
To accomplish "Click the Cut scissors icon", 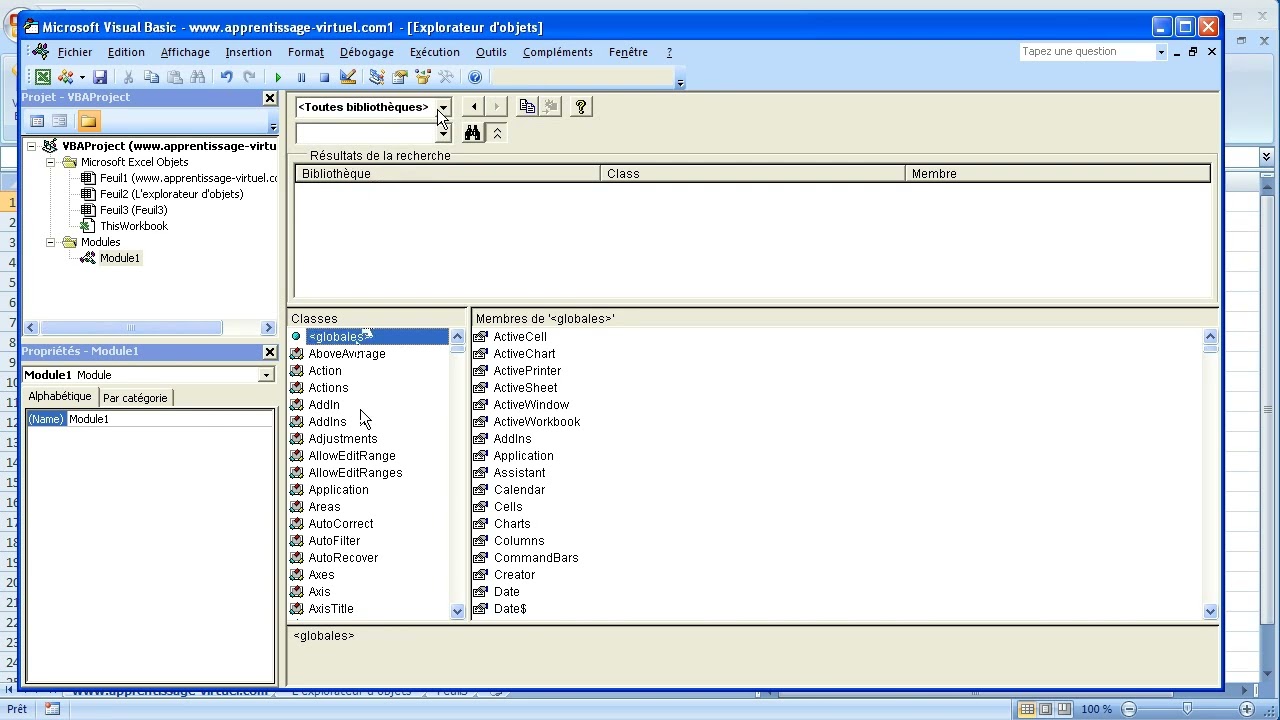I will [128, 77].
